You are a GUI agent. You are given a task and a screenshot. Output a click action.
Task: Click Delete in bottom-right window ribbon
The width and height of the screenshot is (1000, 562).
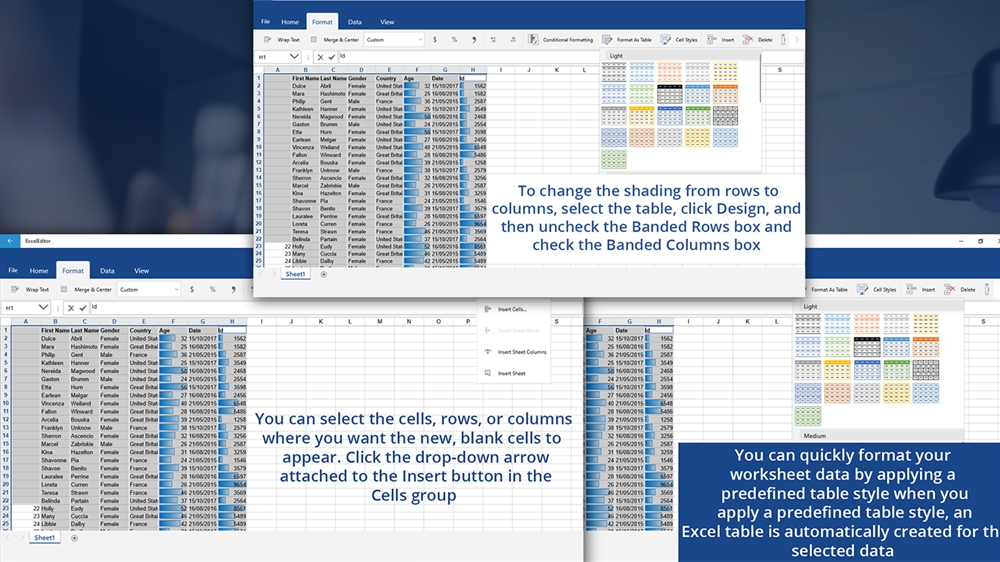tap(960, 290)
